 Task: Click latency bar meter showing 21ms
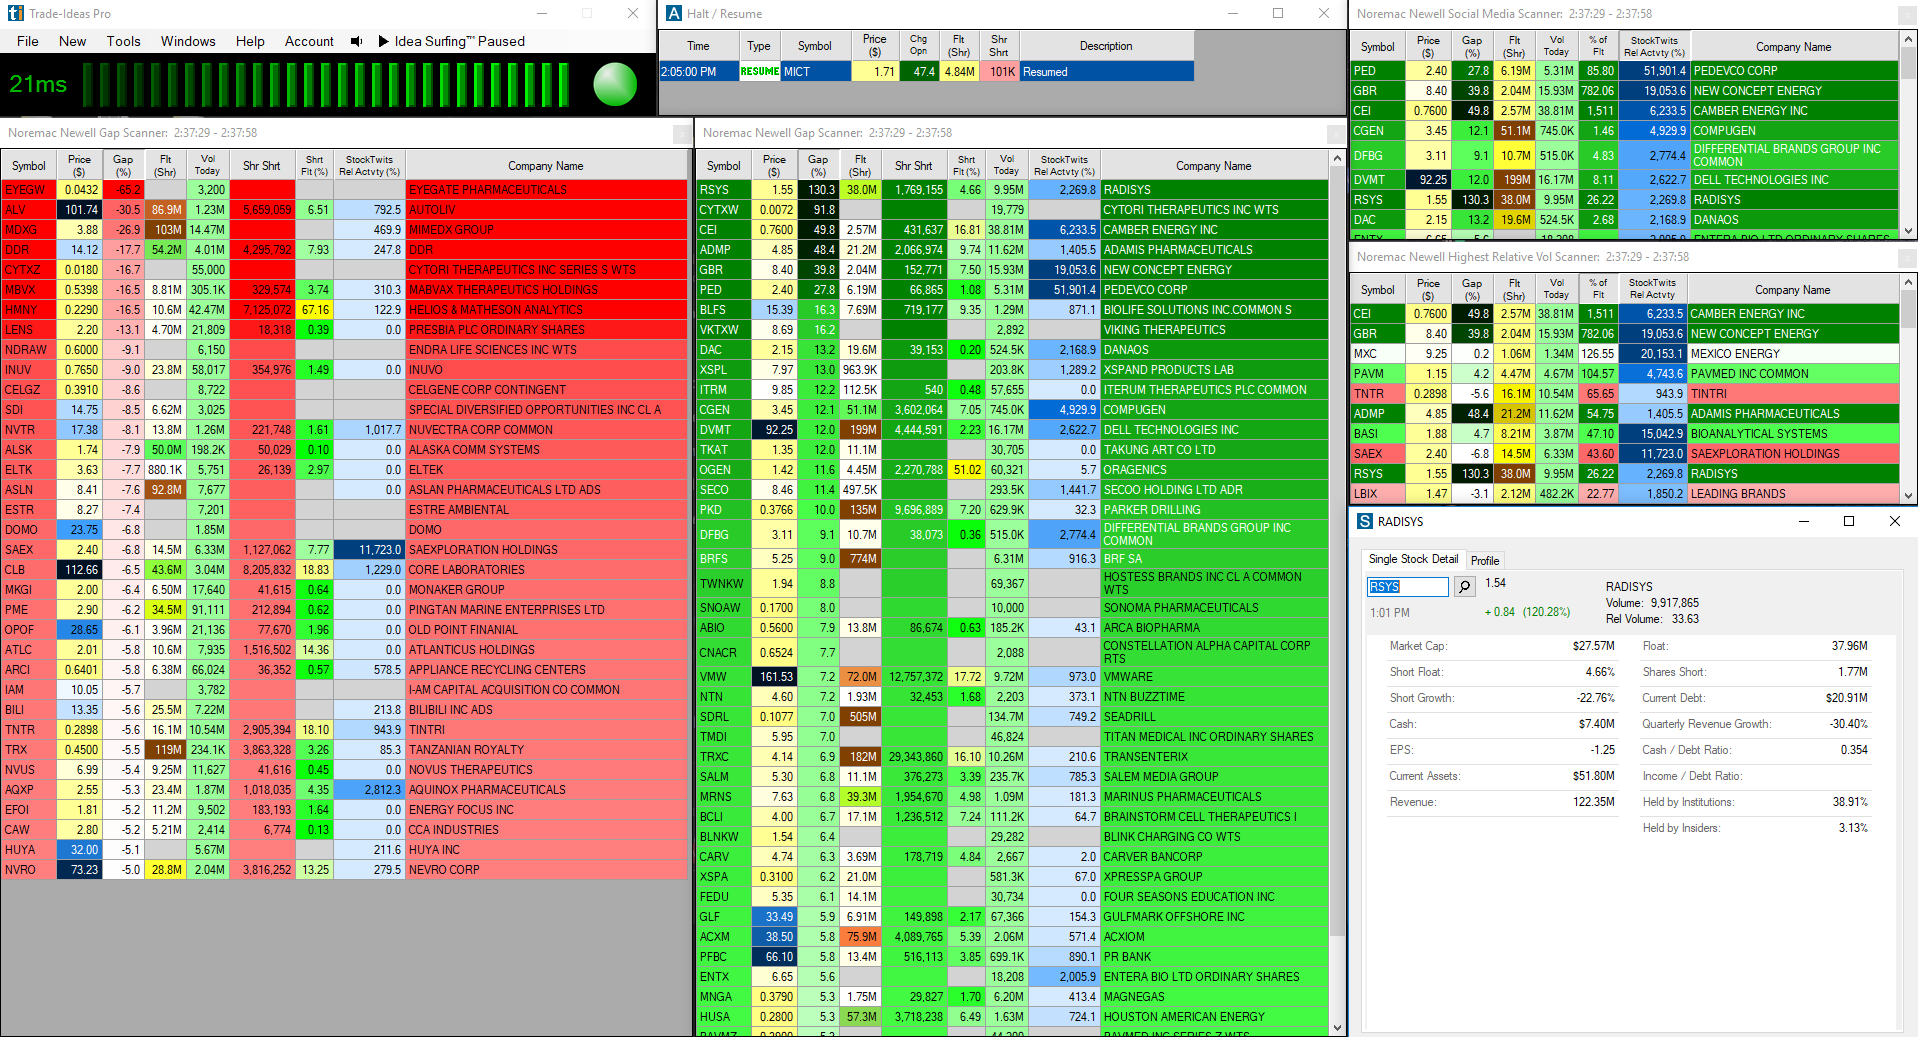(327, 84)
